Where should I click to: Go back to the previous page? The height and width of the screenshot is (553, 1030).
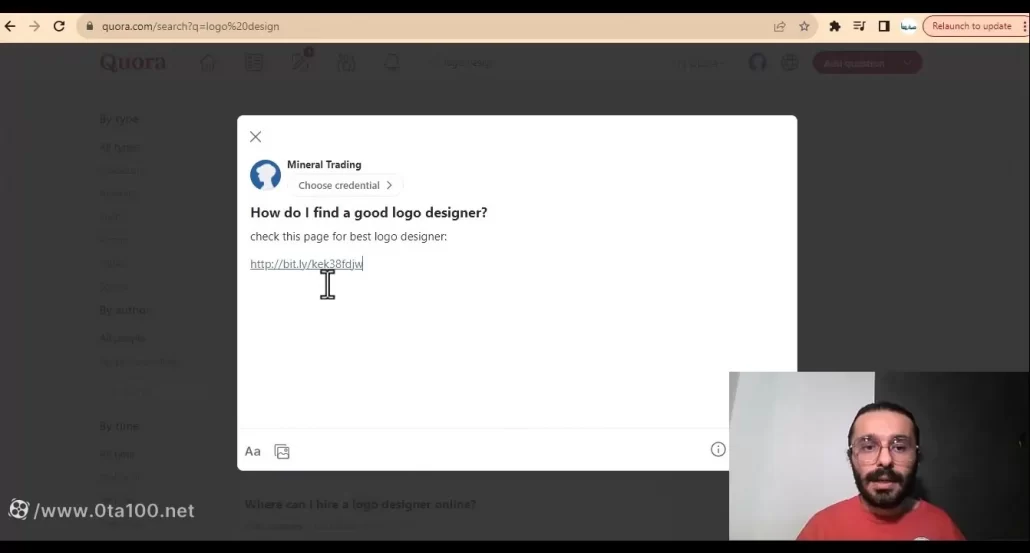click(x=11, y=26)
